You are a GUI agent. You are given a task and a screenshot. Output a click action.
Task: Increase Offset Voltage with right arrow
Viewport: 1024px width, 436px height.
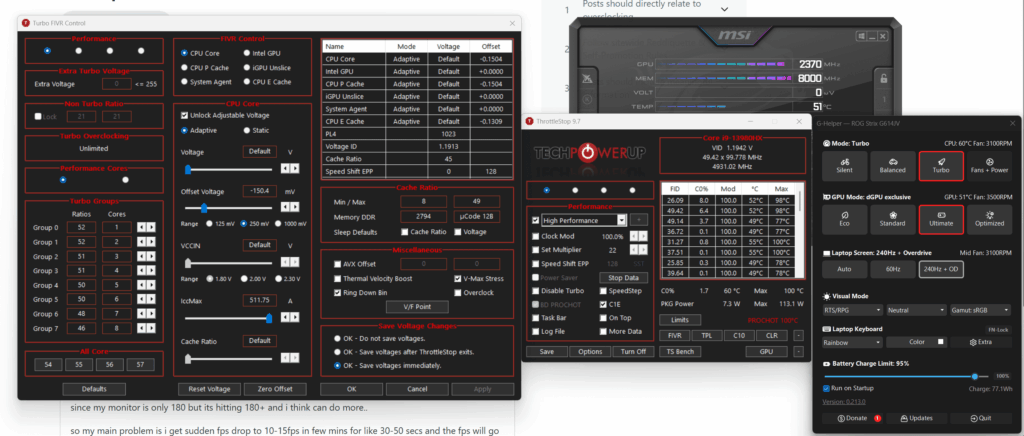pyautogui.click(x=295, y=207)
